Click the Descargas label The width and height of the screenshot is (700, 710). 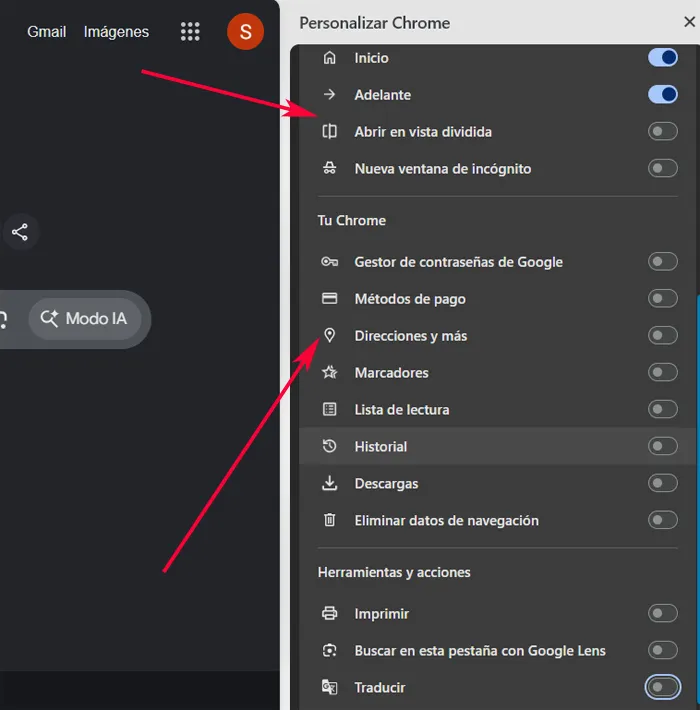[386, 484]
